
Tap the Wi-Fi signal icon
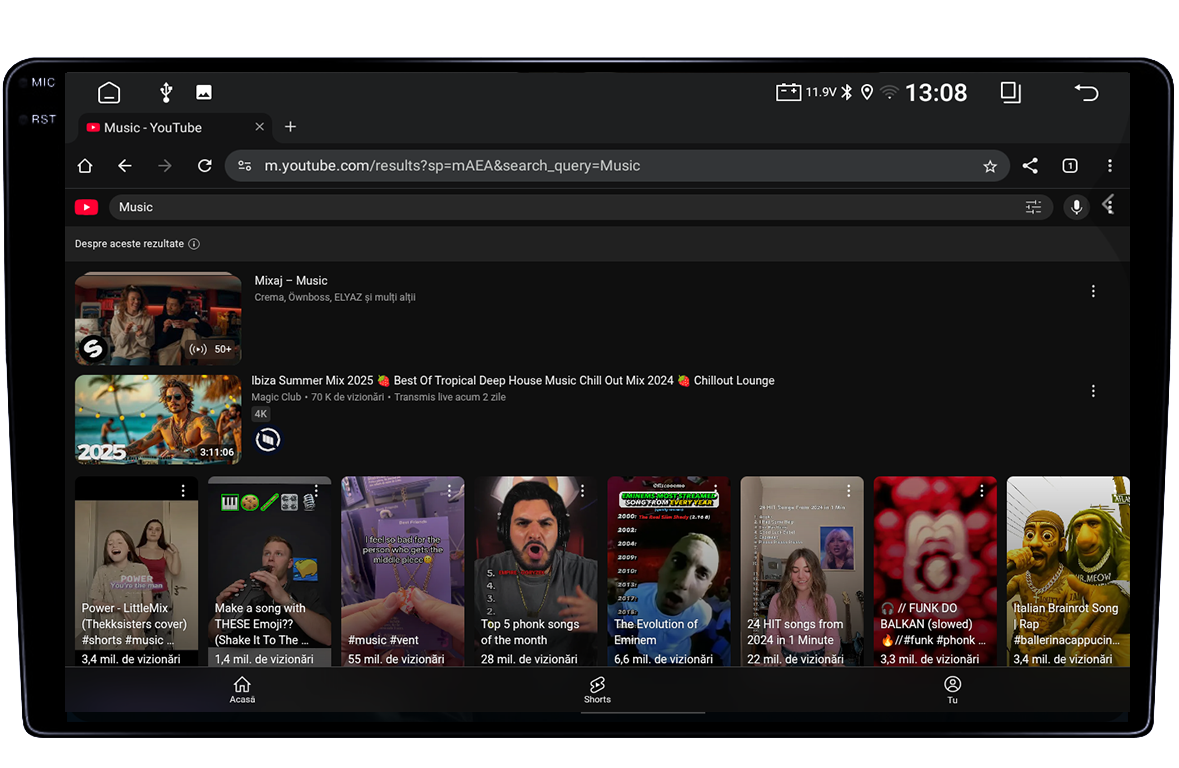[x=889, y=93]
